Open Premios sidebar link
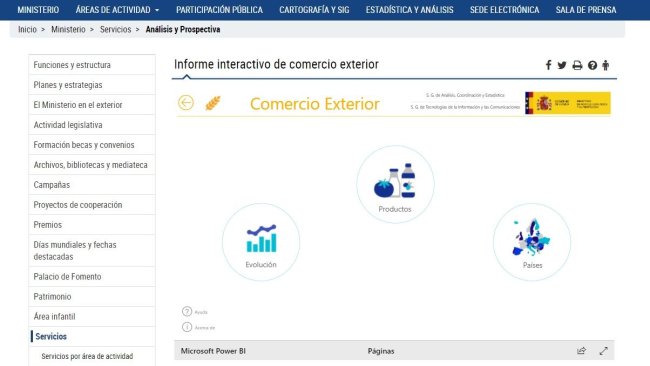 pos(92,224)
